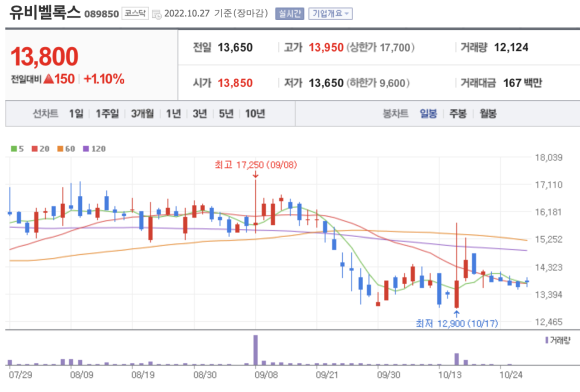Click the tall volume bar at 09/08
The height and width of the screenshot is (392, 580).
(256, 350)
